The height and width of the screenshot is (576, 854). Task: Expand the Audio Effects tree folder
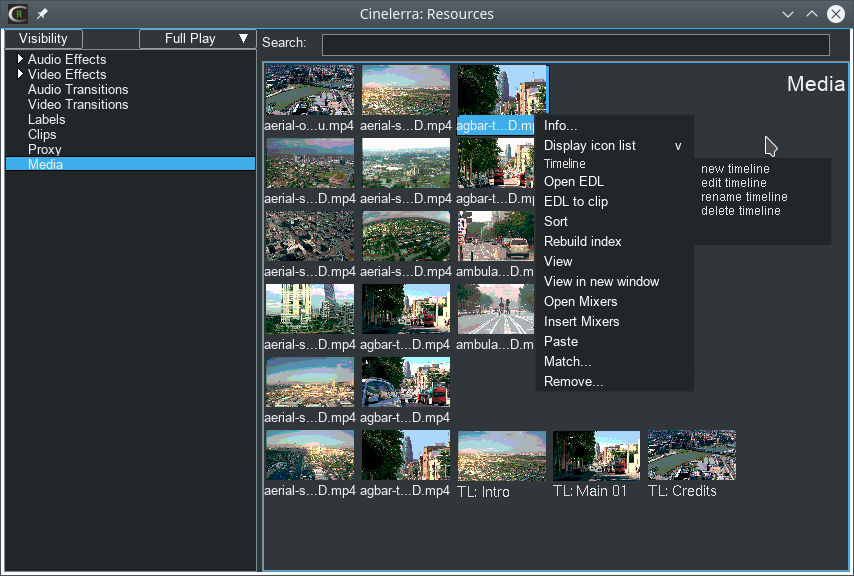(20, 60)
